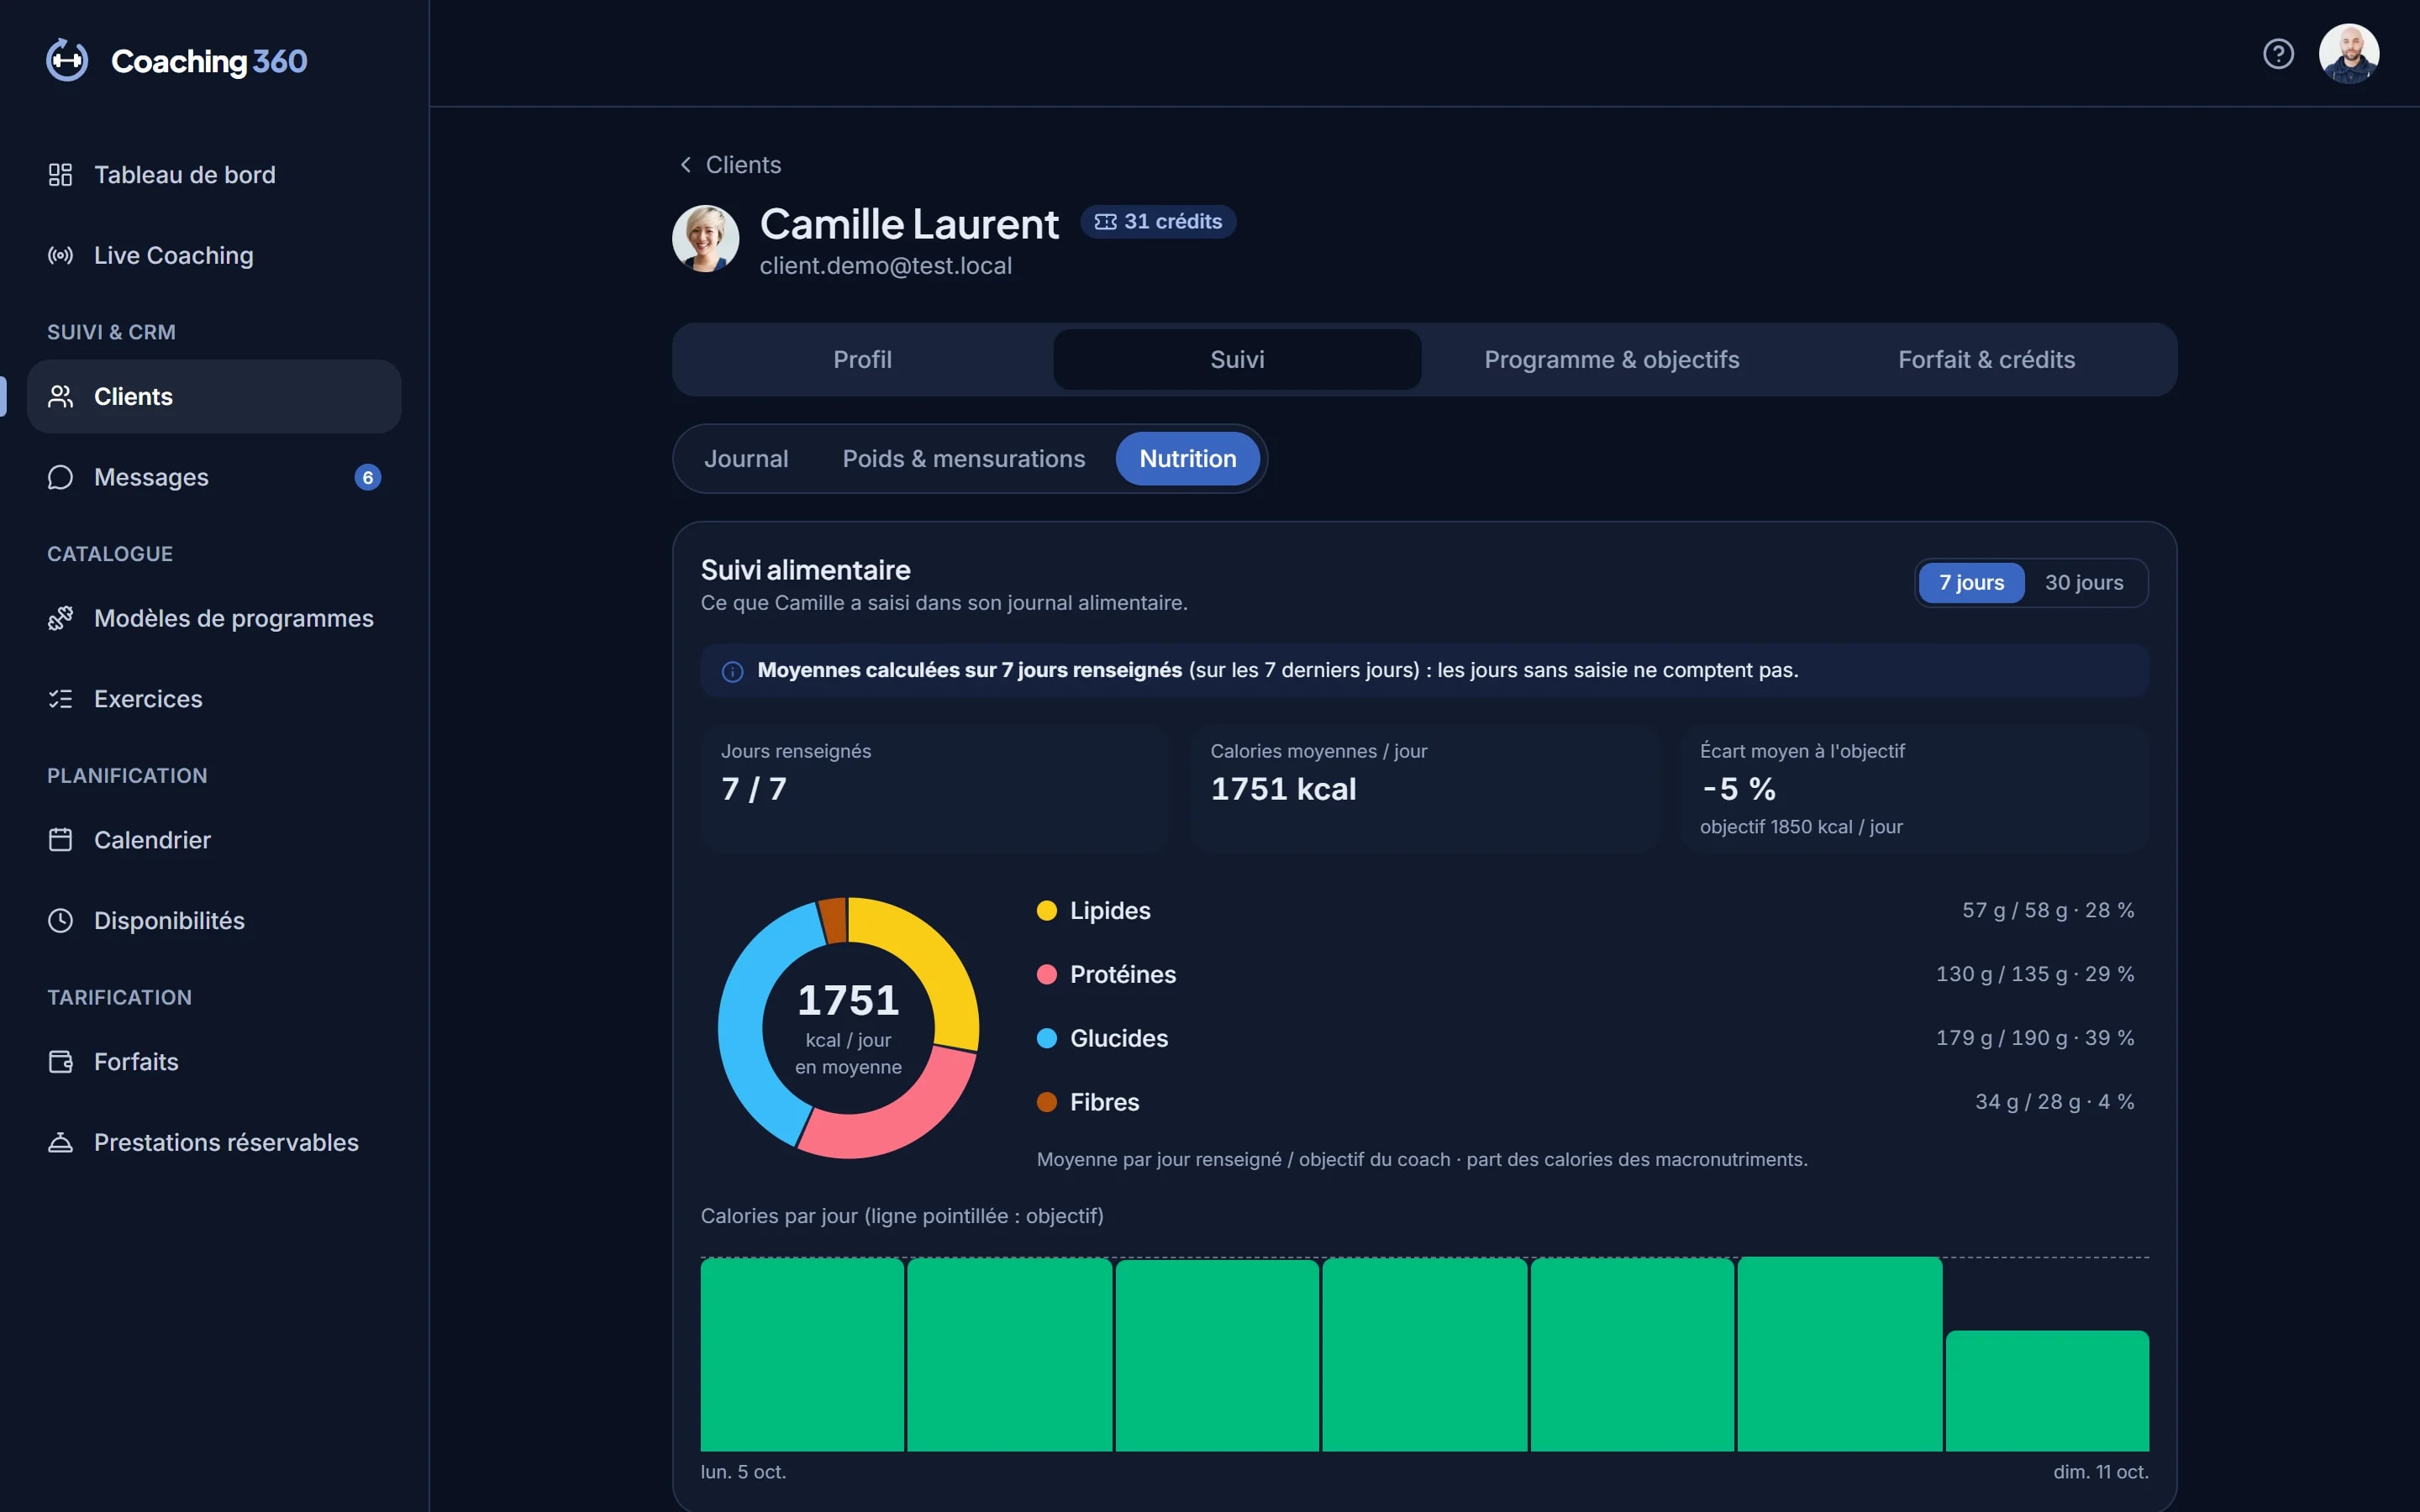Viewport: 2420px width, 1512px height.
Task: Switch period to 30 jours
Action: (2084, 583)
